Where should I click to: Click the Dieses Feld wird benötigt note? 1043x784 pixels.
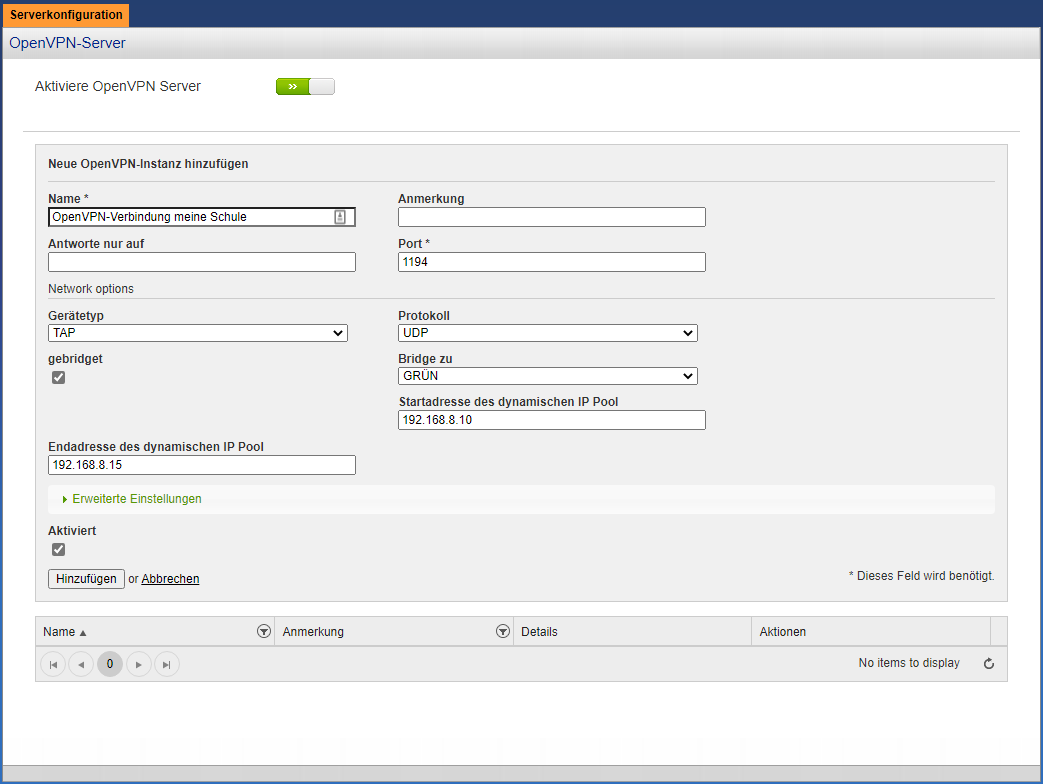point(921,576)
